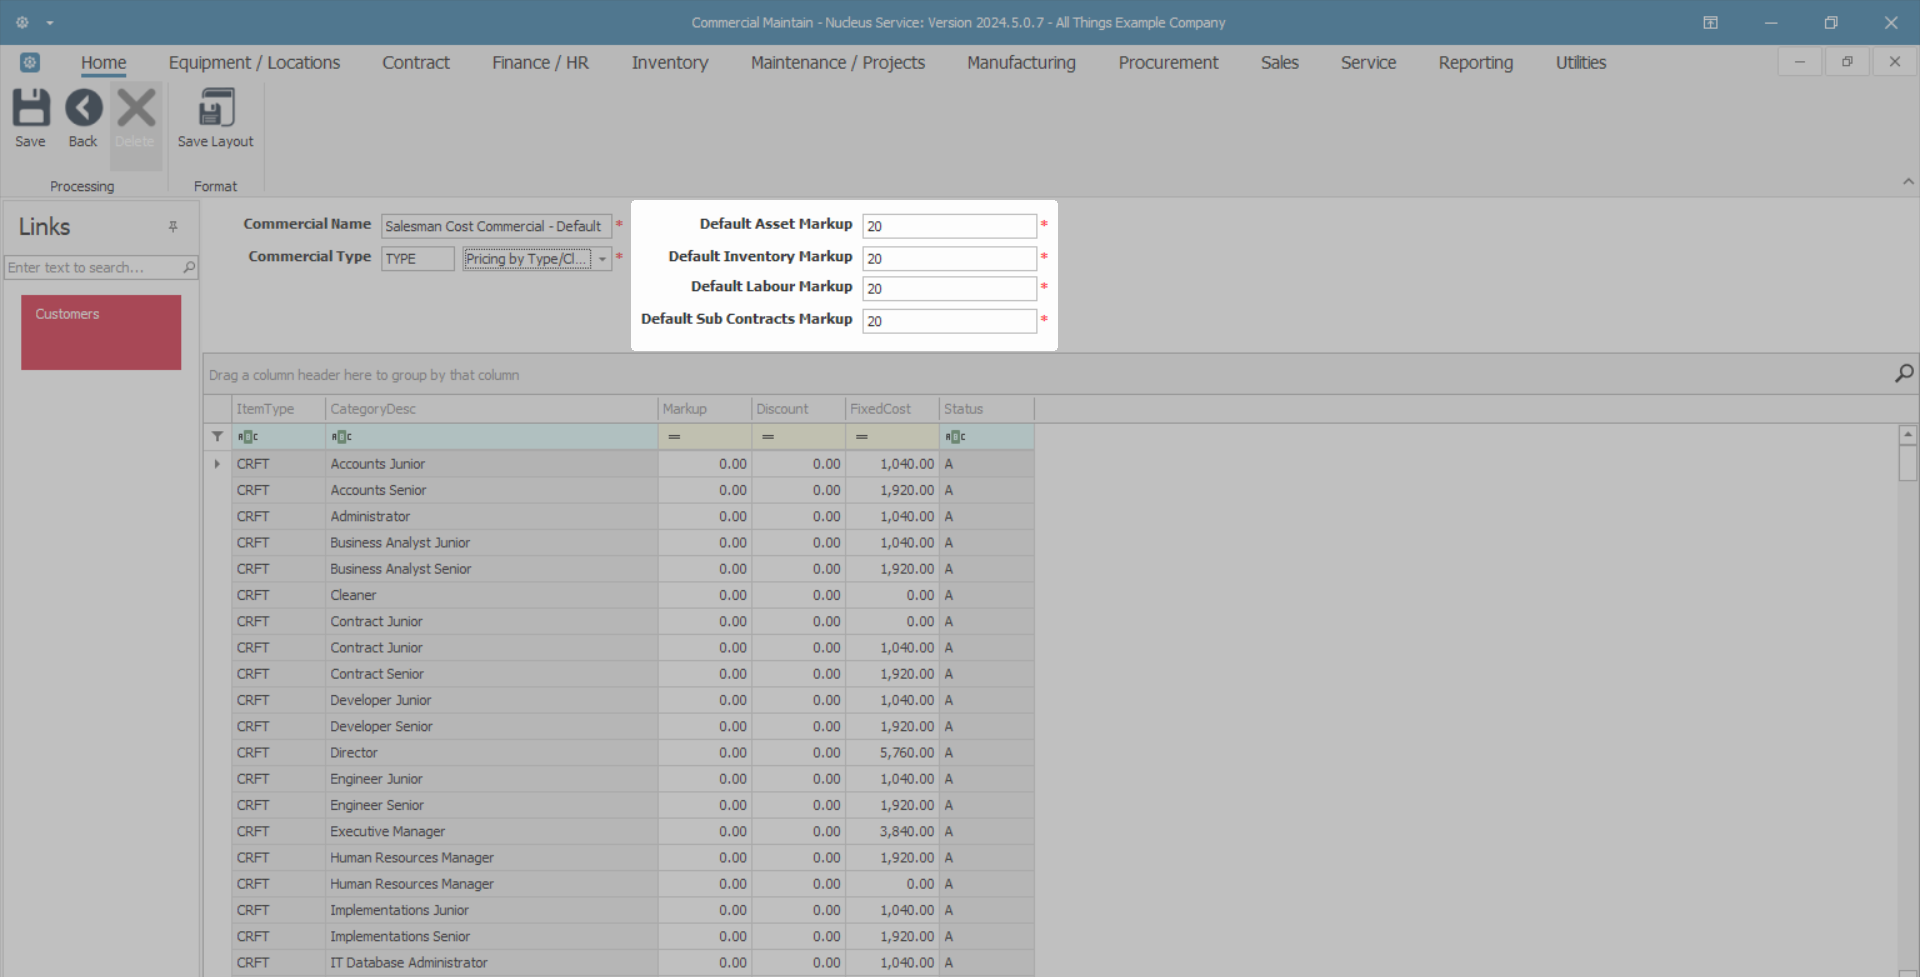
Task: Click the grid filter funnel icon
Action: pos(217,437)
